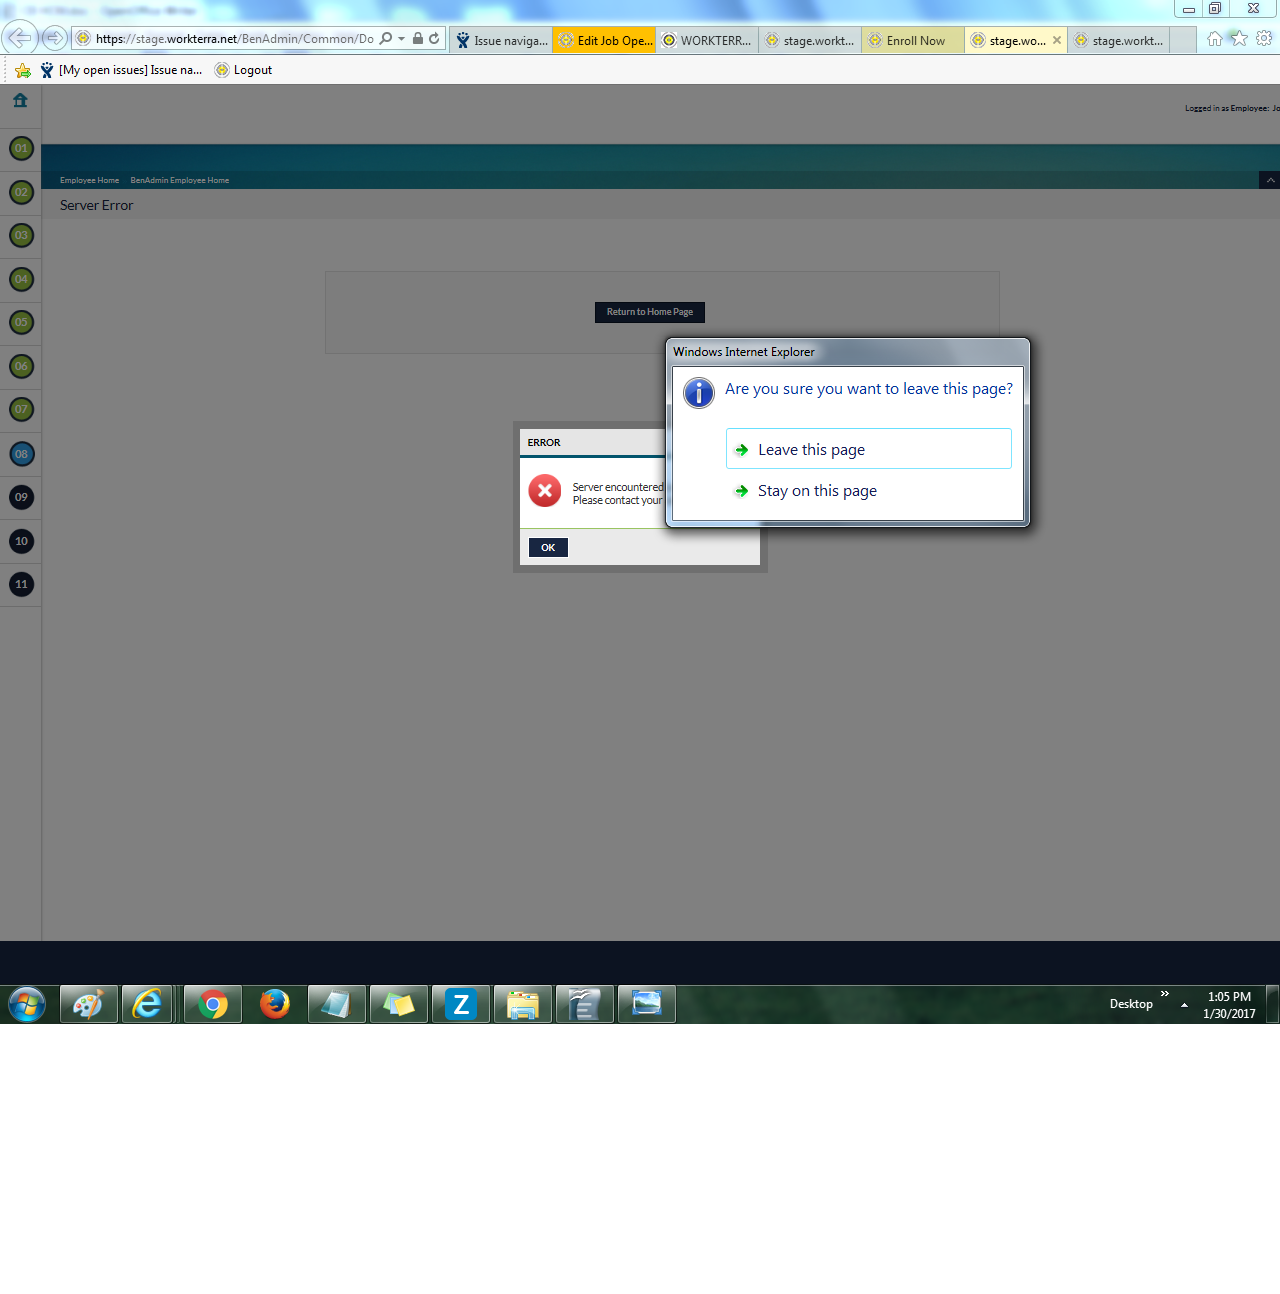Click the Leave this page option

click(x=868, y=449)
